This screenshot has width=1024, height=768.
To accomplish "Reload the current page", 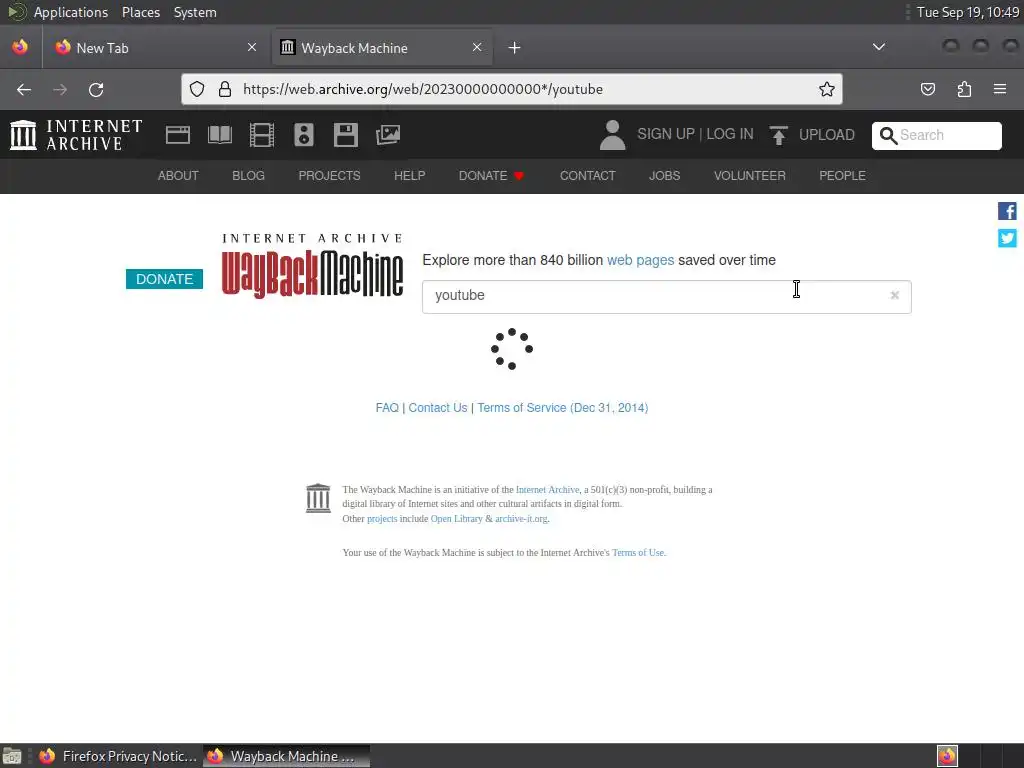I will pos(96,89).
